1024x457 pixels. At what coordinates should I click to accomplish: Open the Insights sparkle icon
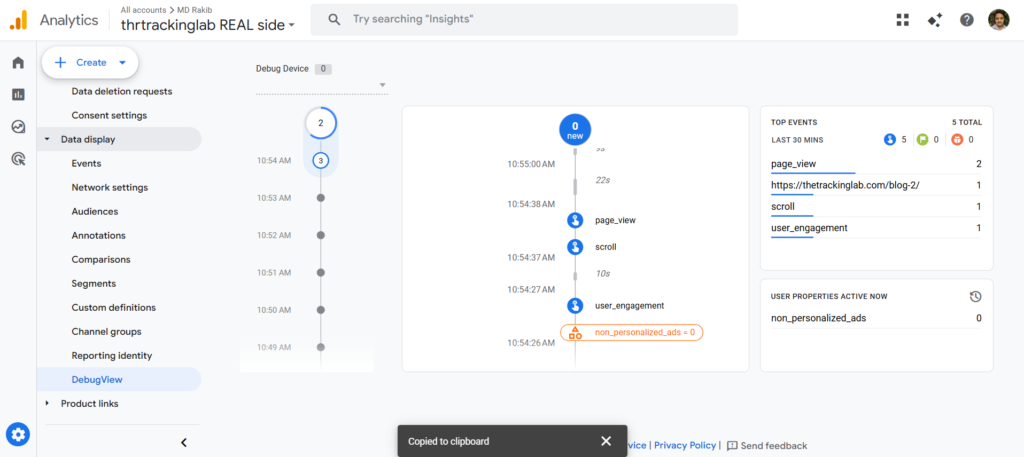coord(935,20)
